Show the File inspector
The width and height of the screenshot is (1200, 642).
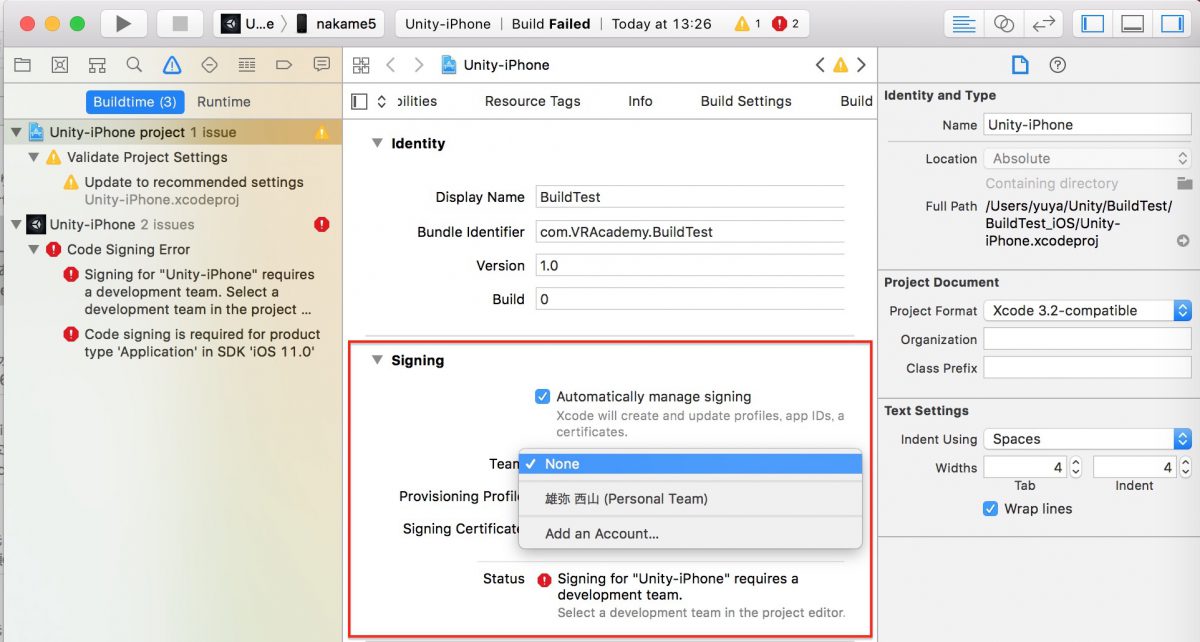tap(1019, 65)
